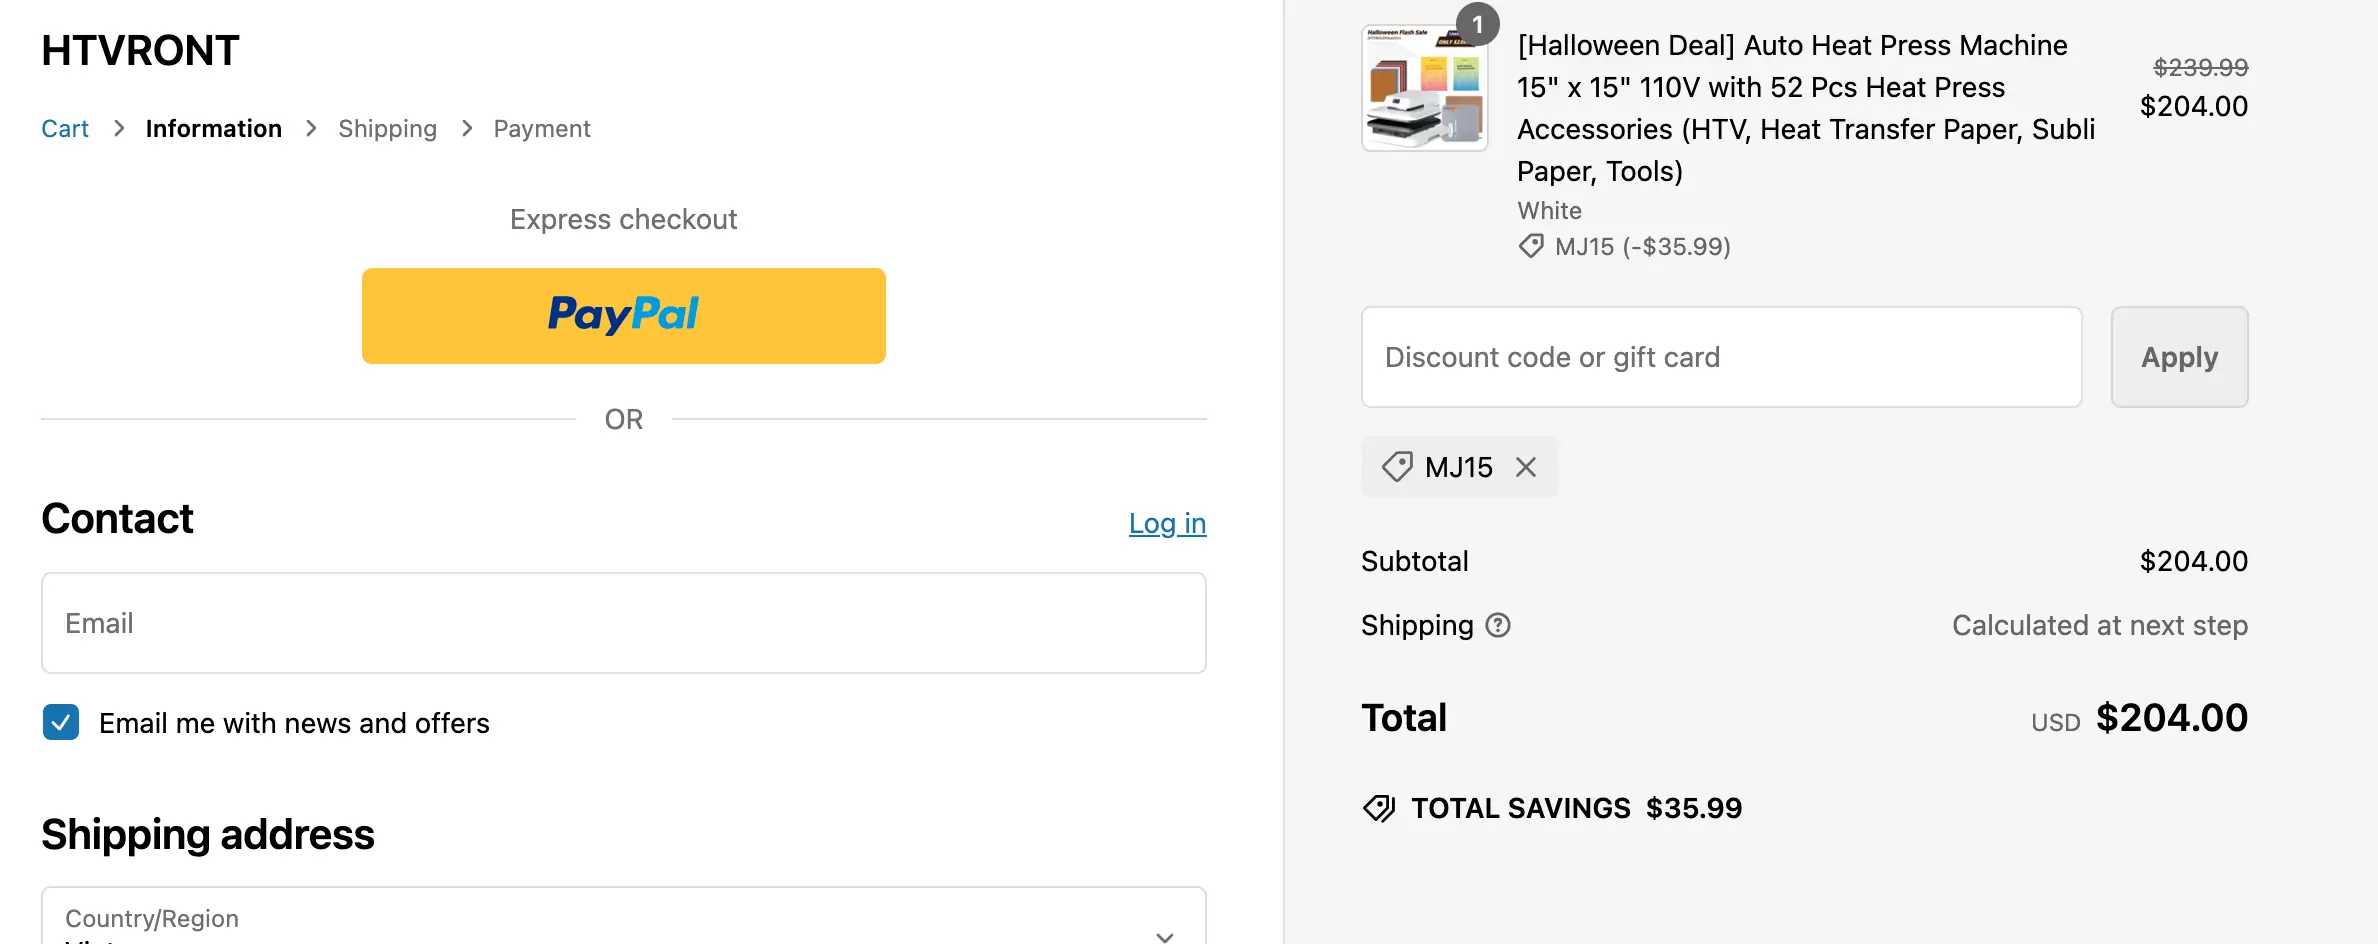Screen dimensions: 2378x944
Task: Click the quantity badge on product image
Action: pyautogui.click(x=1477, y=24)
